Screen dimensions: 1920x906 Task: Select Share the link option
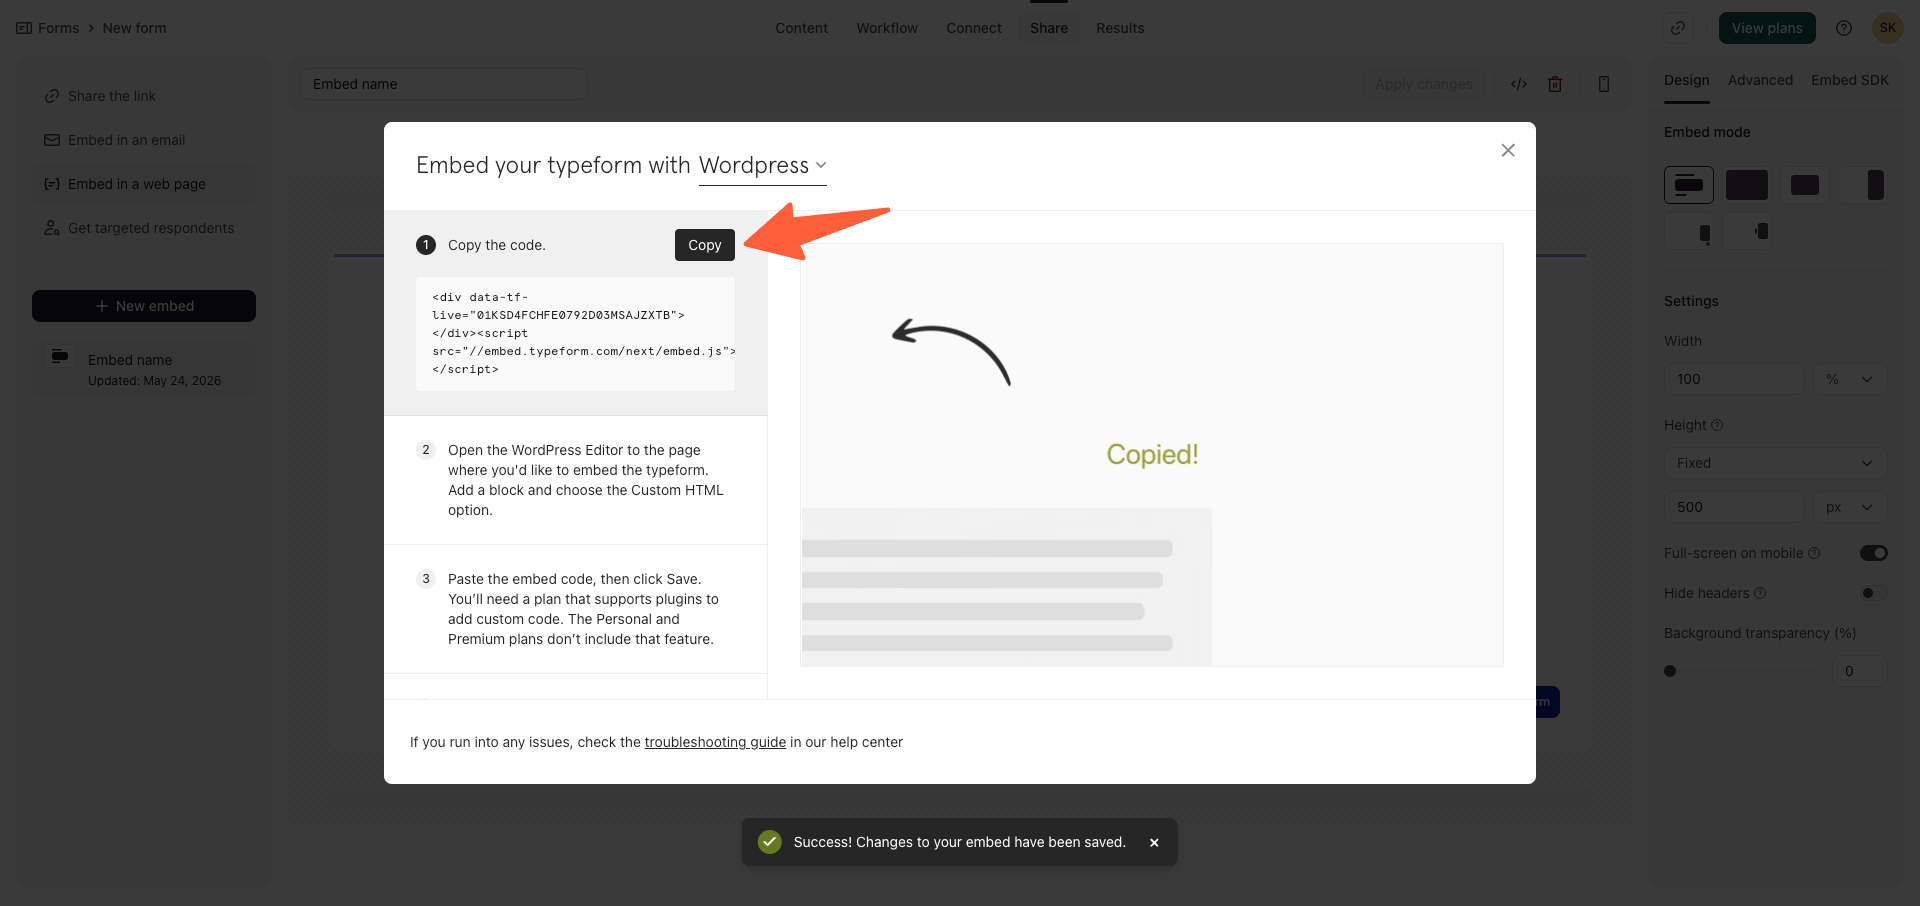tap(144, 96)
